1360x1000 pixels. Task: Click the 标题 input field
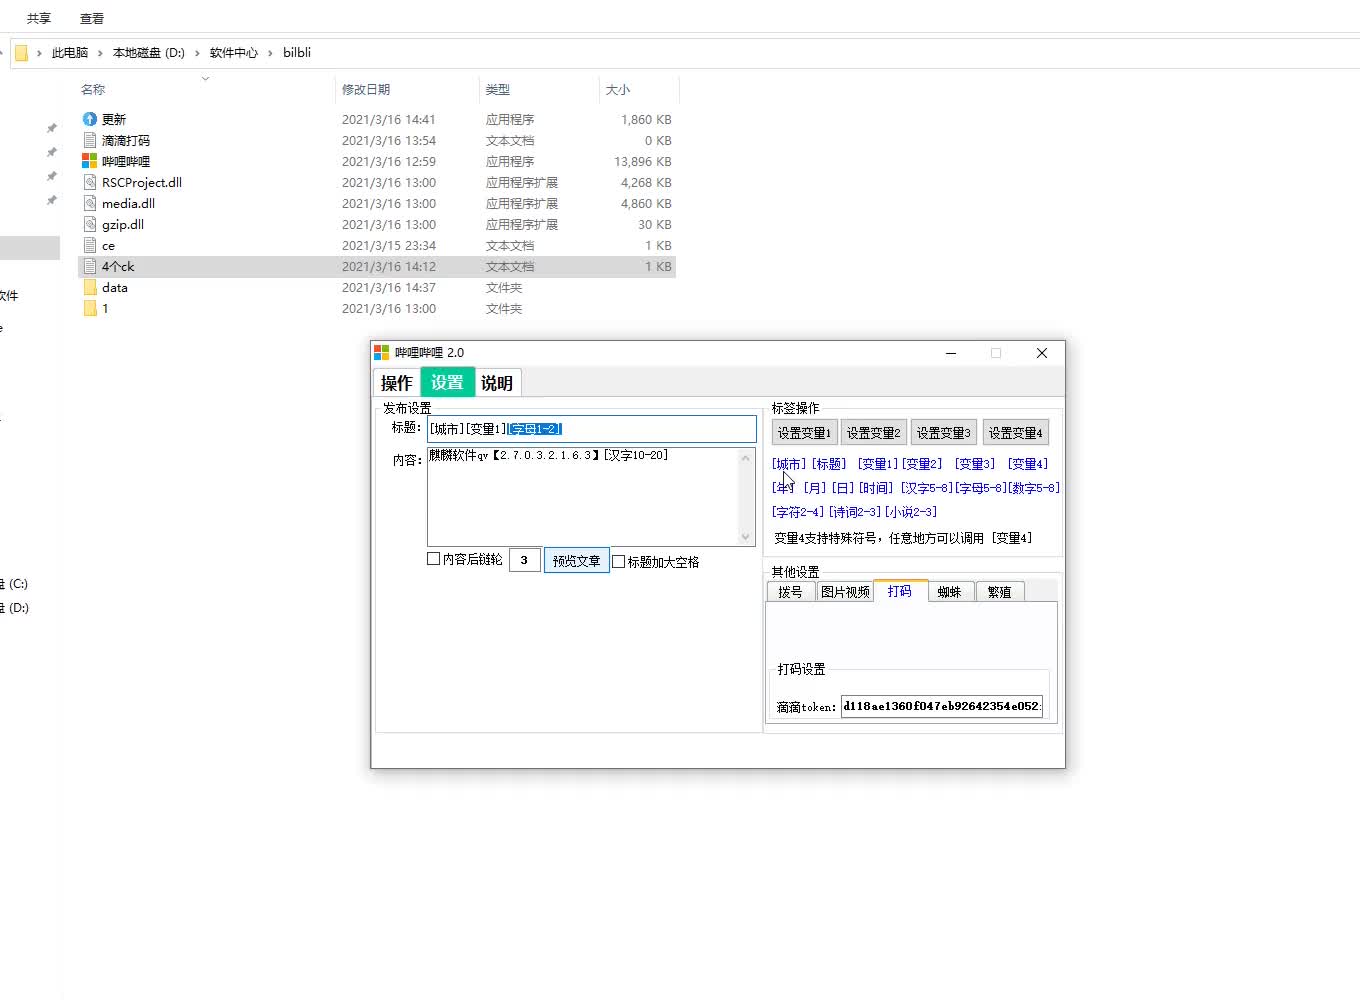pyautogui.click(x=592, y=429)
